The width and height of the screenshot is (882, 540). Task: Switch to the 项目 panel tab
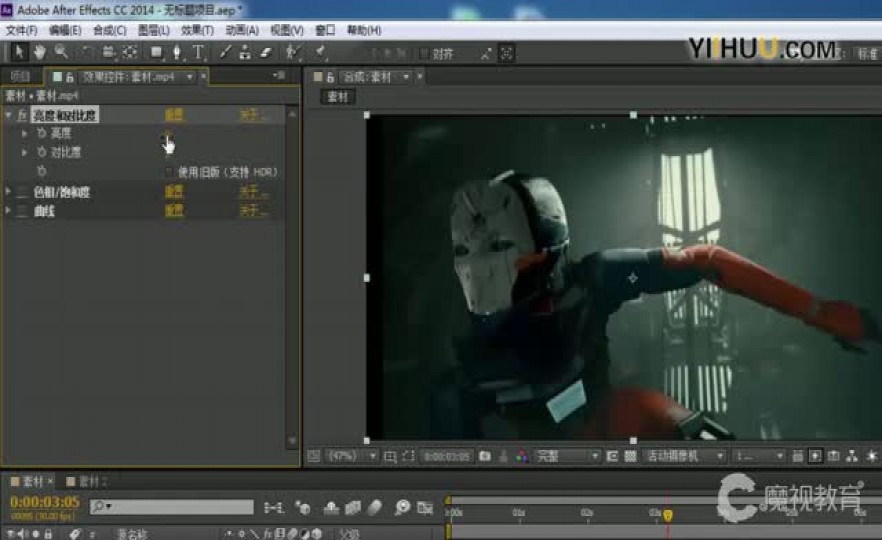click(x=20, y=76)
